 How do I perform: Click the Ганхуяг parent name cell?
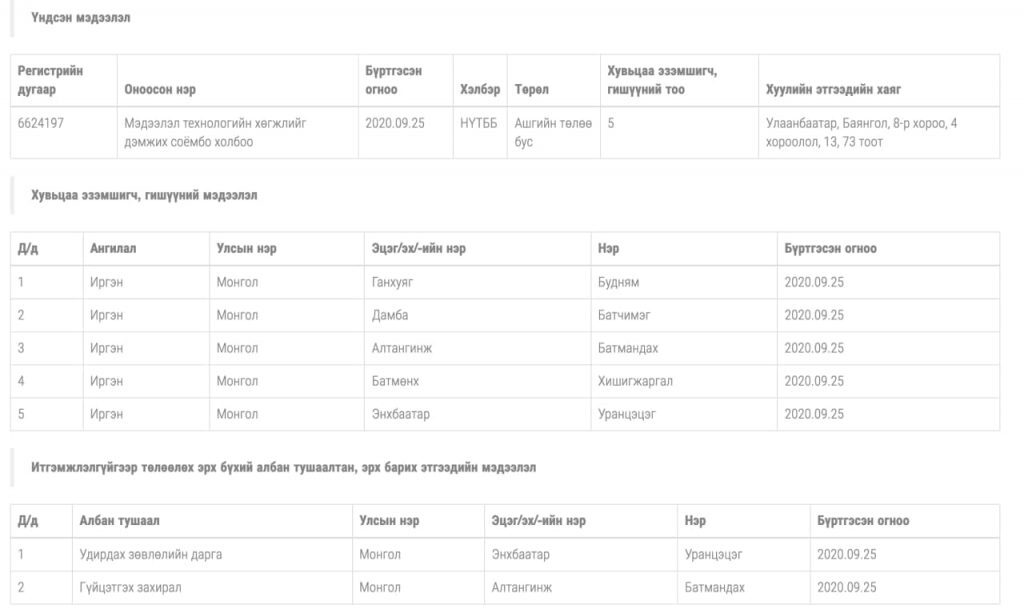(x=394, y=282)
